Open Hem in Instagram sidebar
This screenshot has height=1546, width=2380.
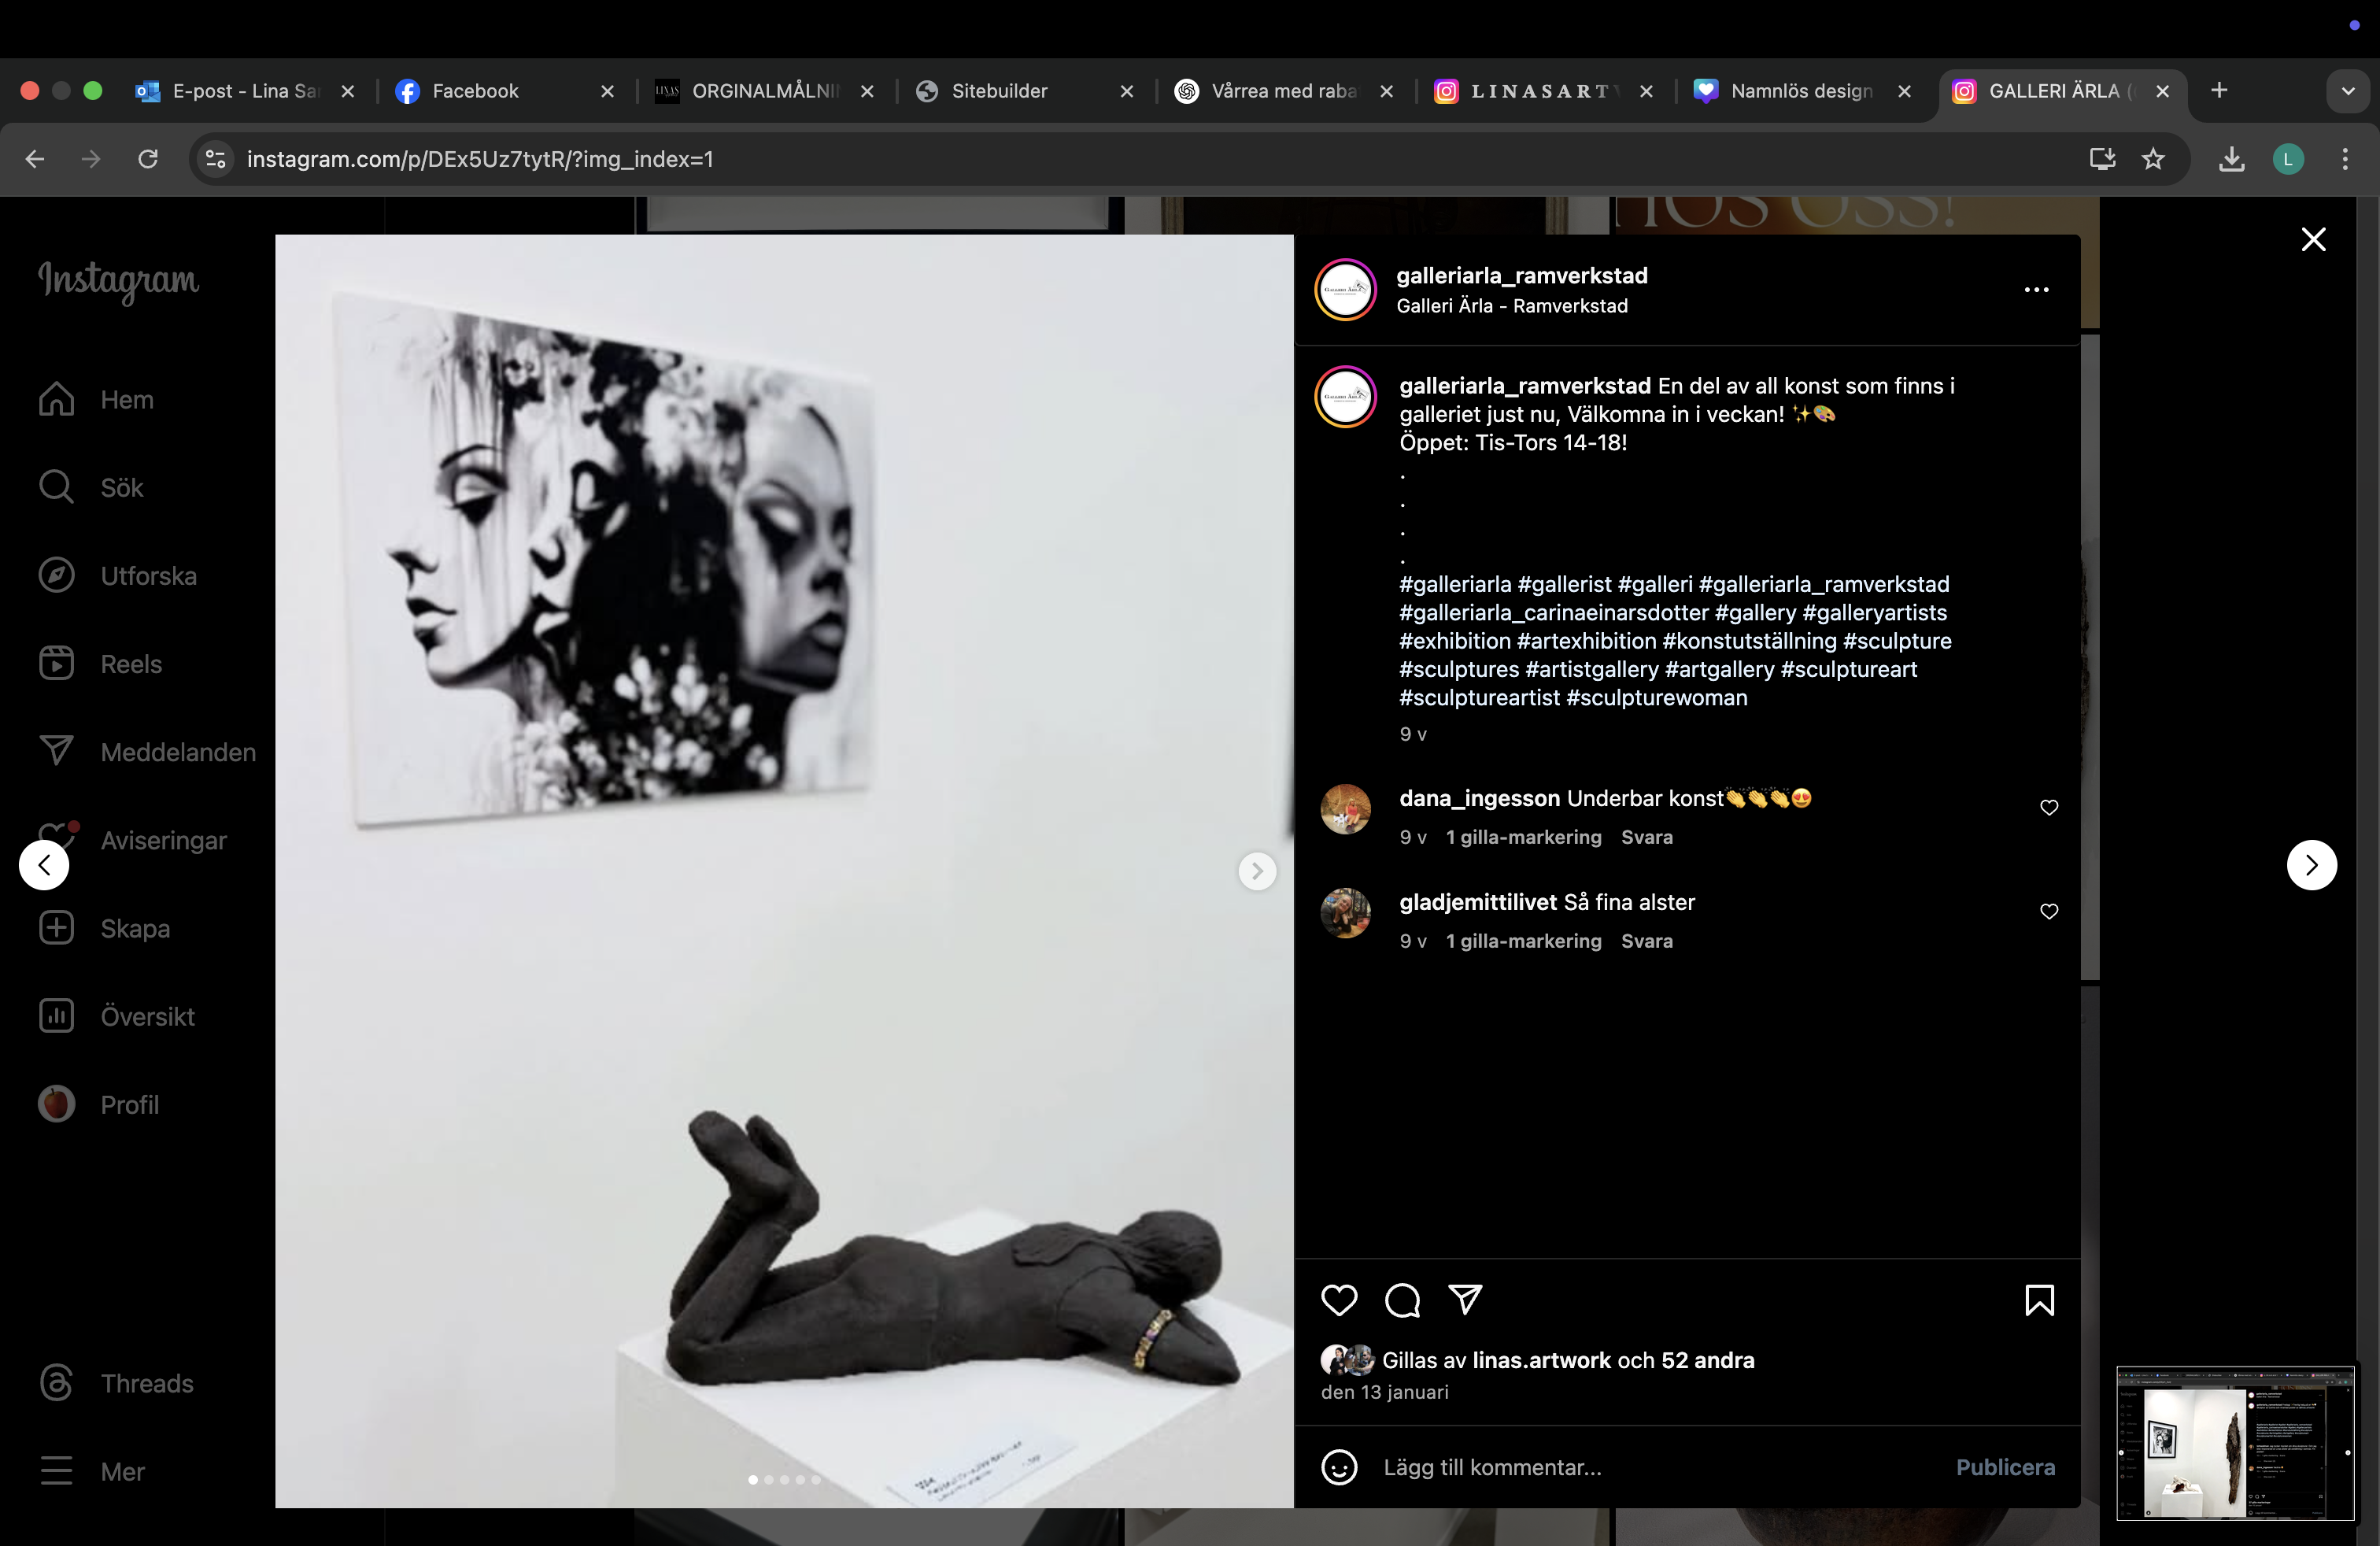point(97,400)
